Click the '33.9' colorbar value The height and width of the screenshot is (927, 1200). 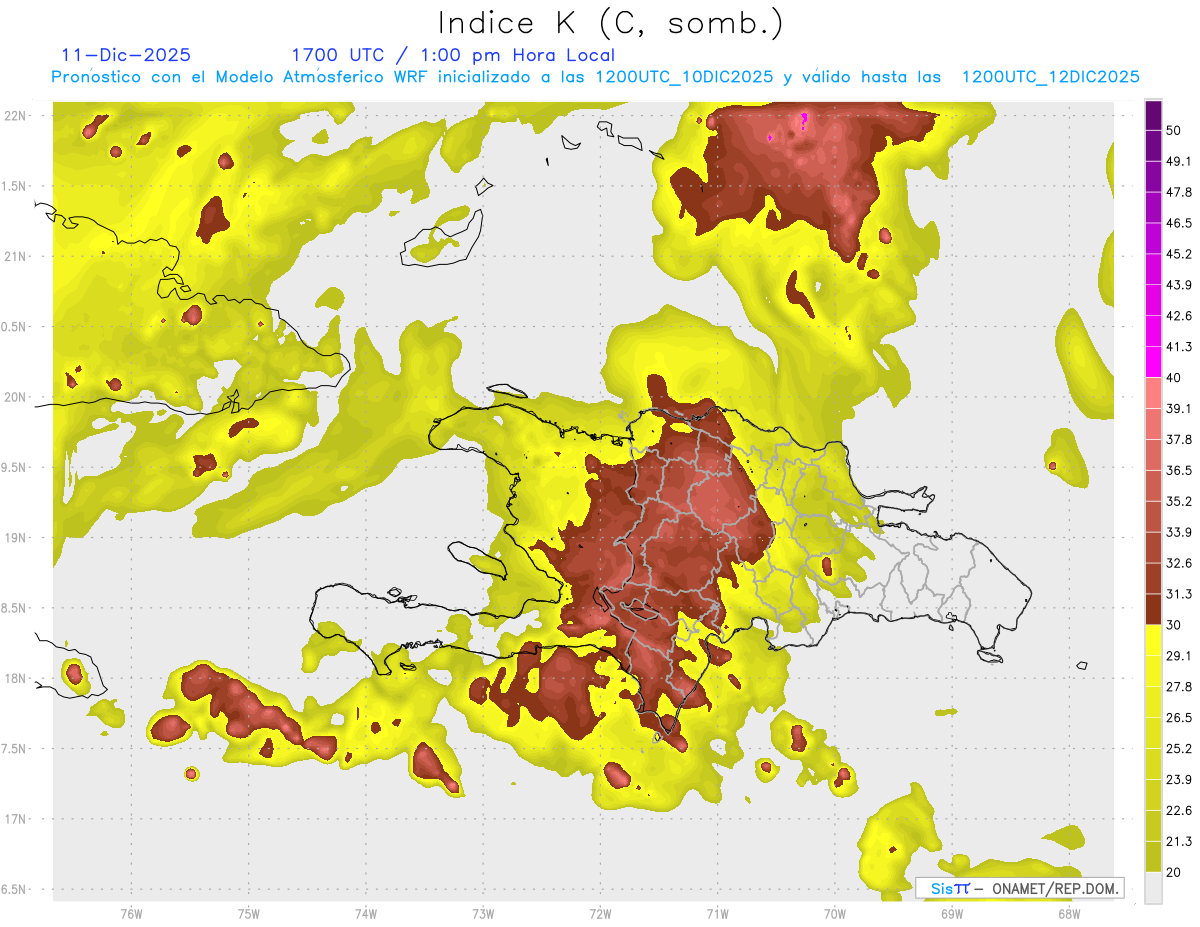1179,532
